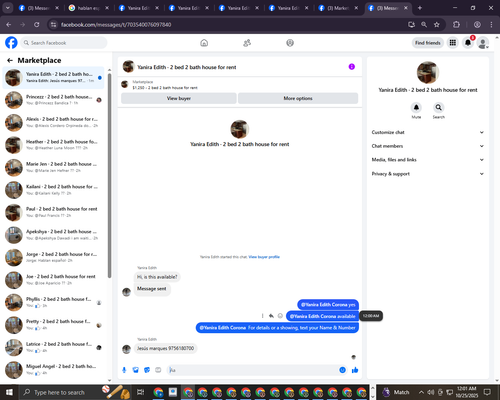Screen dimensions: 500x400
Task: Click the More options button
Action: pos(298,98)
